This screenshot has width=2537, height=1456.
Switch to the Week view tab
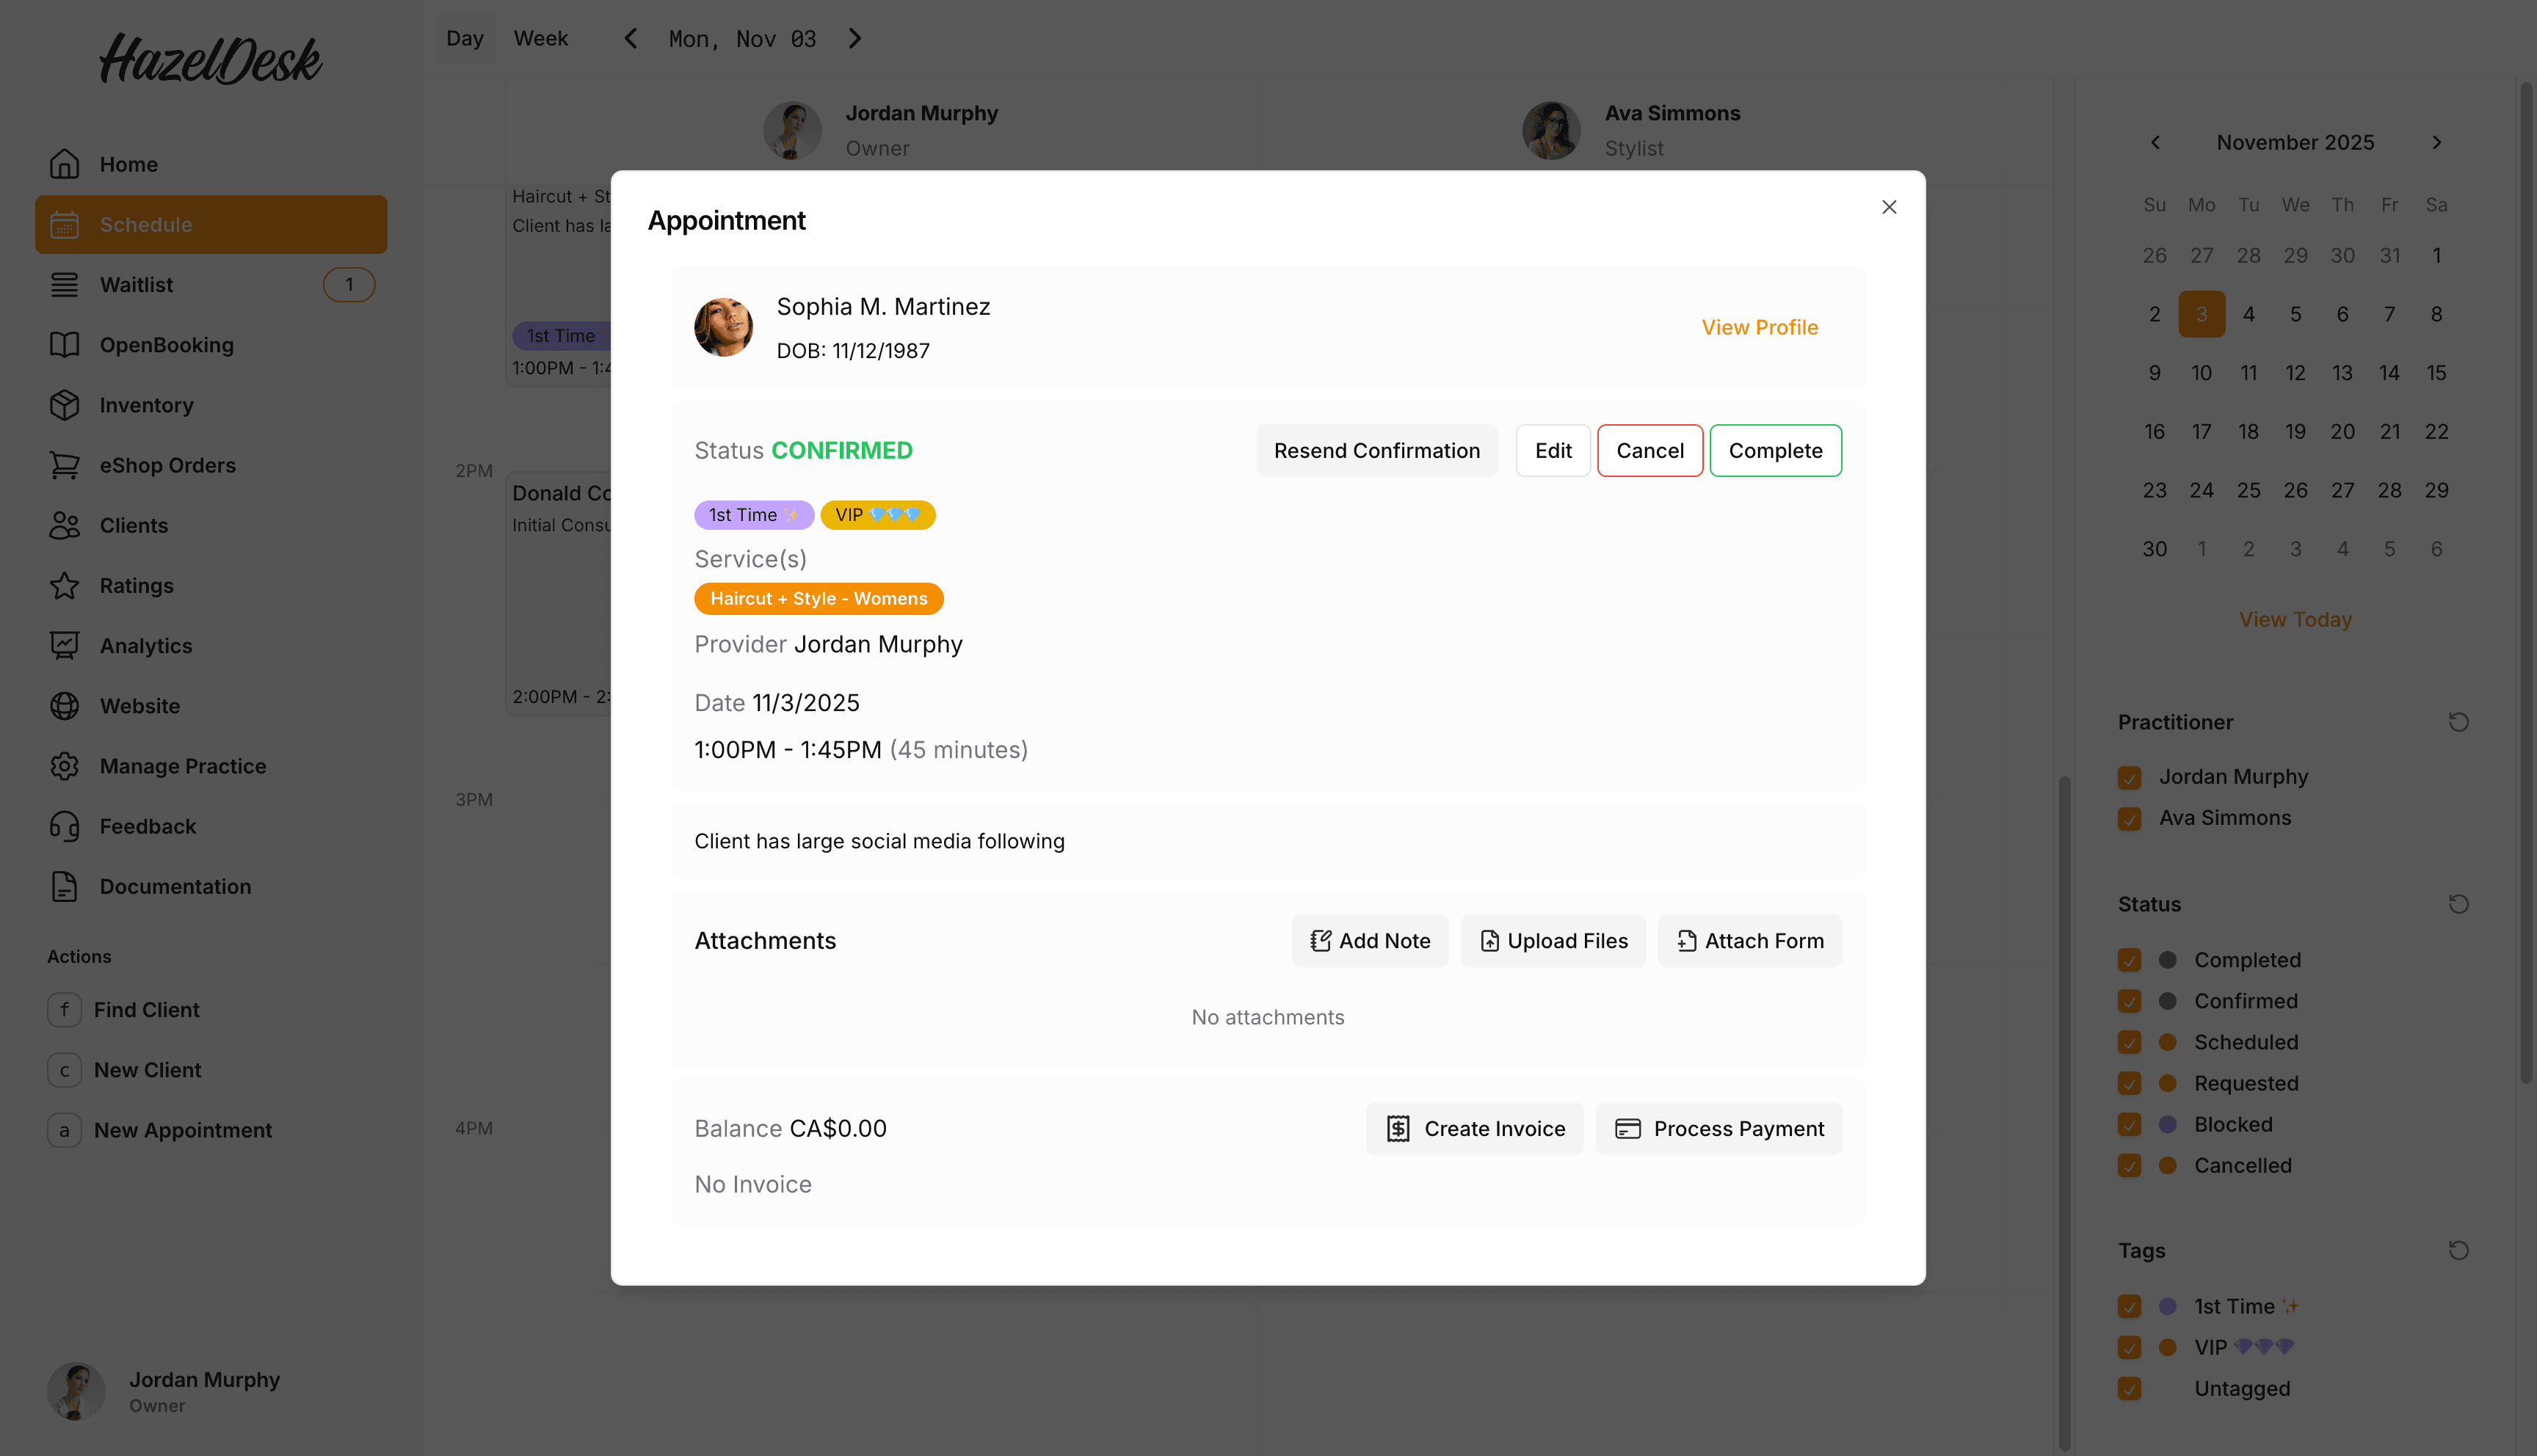(x=540, y=38)
